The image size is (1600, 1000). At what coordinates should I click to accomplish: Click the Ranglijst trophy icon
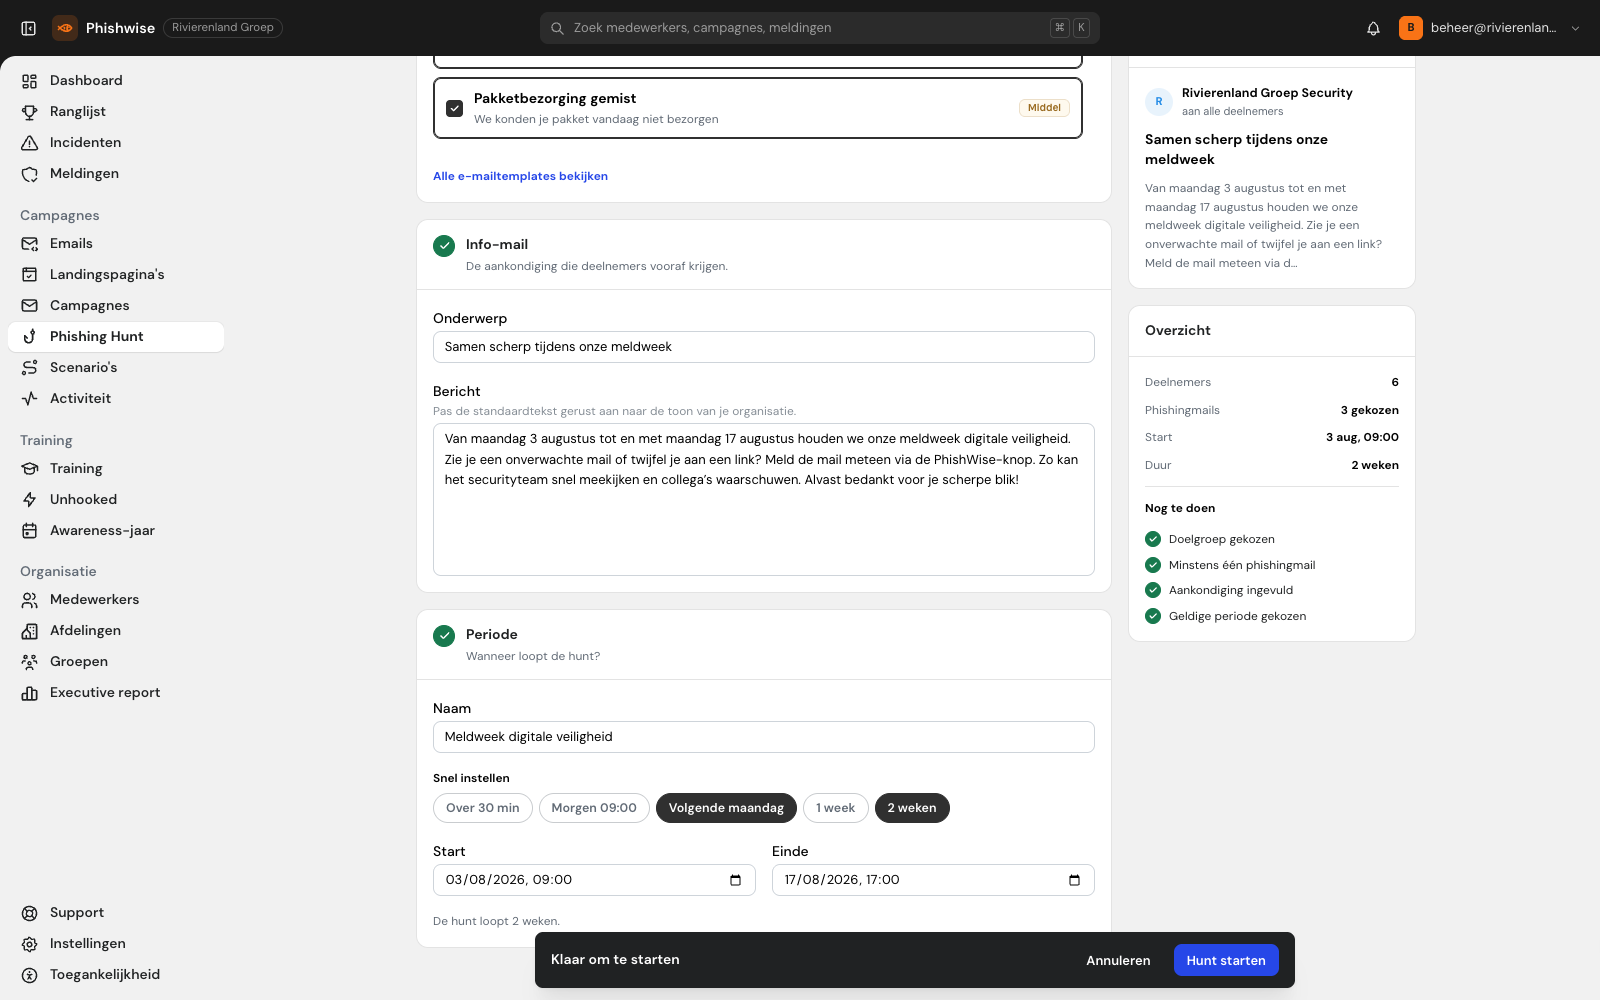tap(30, 112)
